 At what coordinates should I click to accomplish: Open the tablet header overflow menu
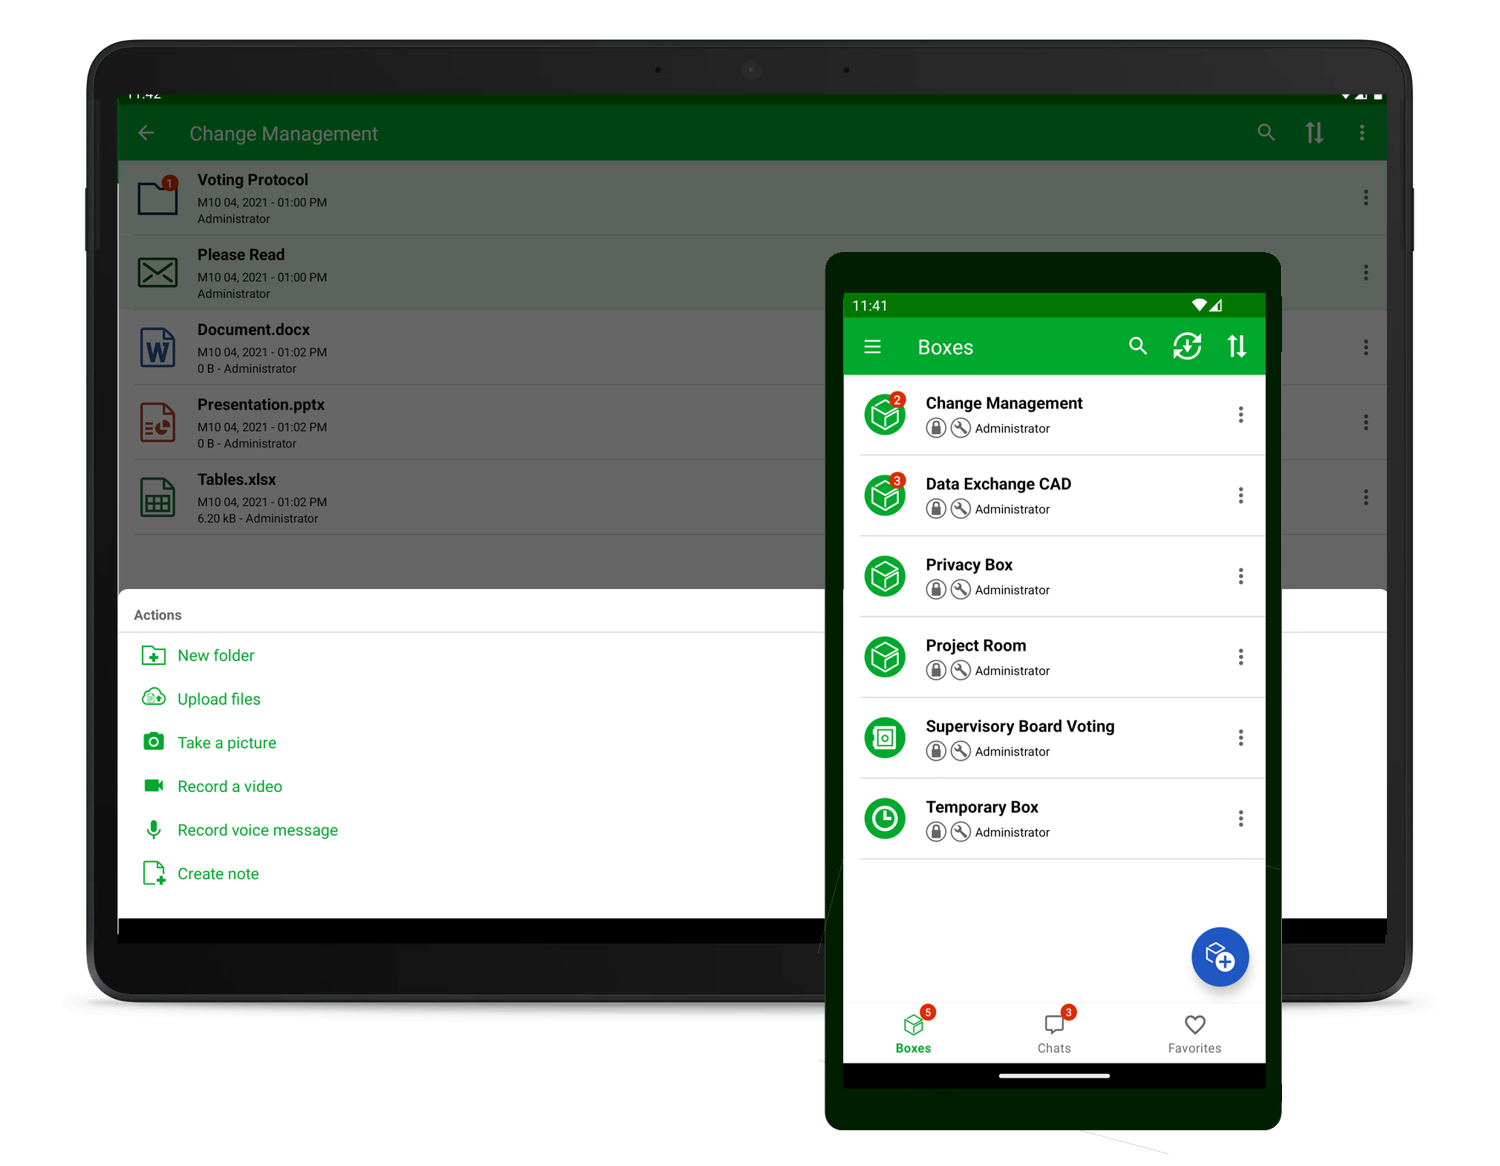[x=1362, y=132]
